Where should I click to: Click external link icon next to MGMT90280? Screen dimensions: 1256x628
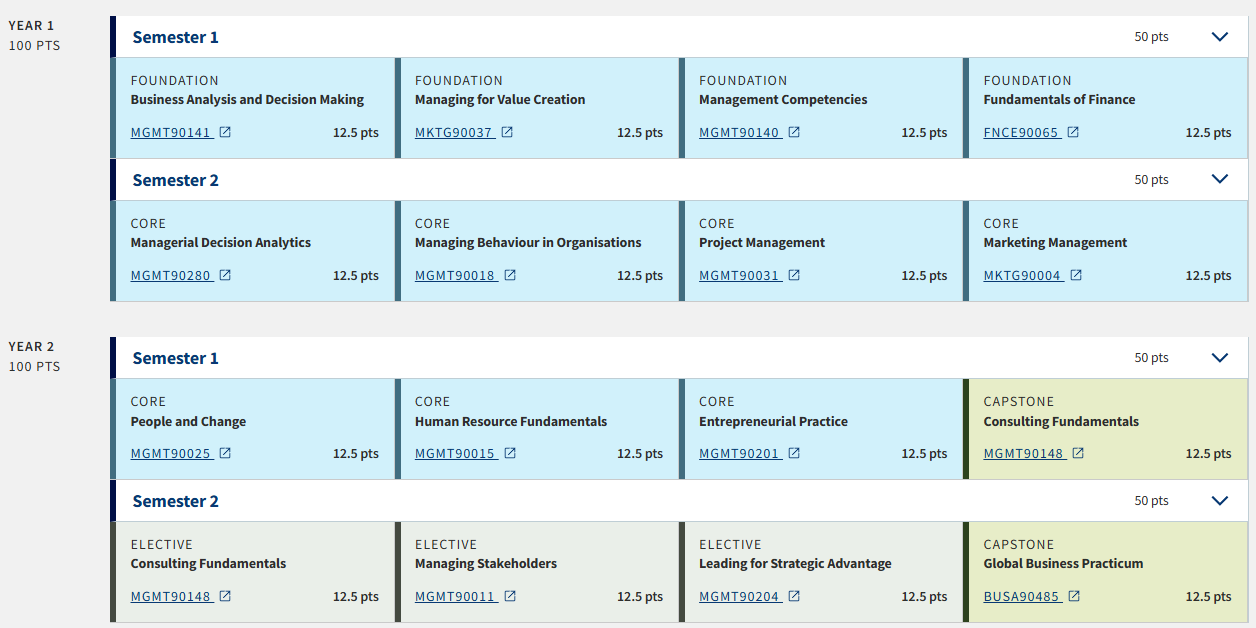pyautogui.click(x=225, y=275)
